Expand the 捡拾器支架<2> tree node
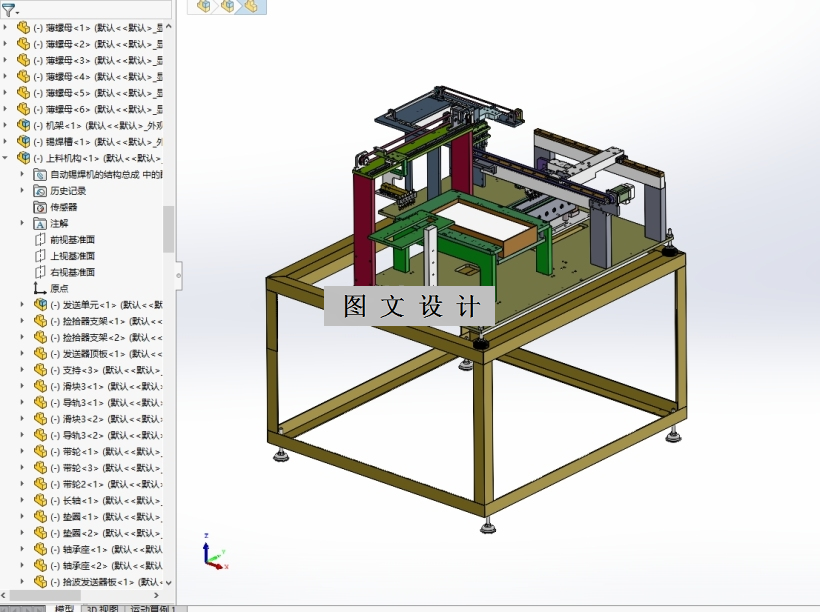820x612 pixels. click(22, 337)
